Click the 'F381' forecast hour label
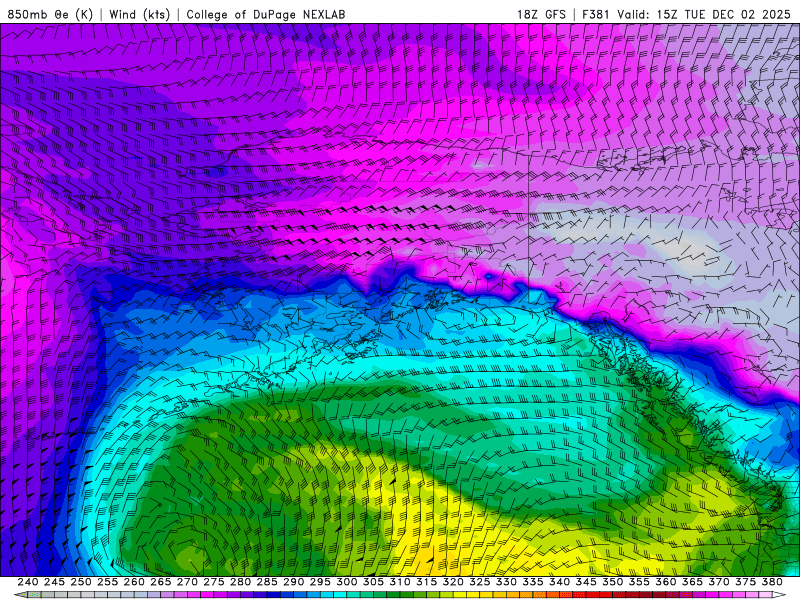The height and width of the screenshot is (600, 800). 596,14
